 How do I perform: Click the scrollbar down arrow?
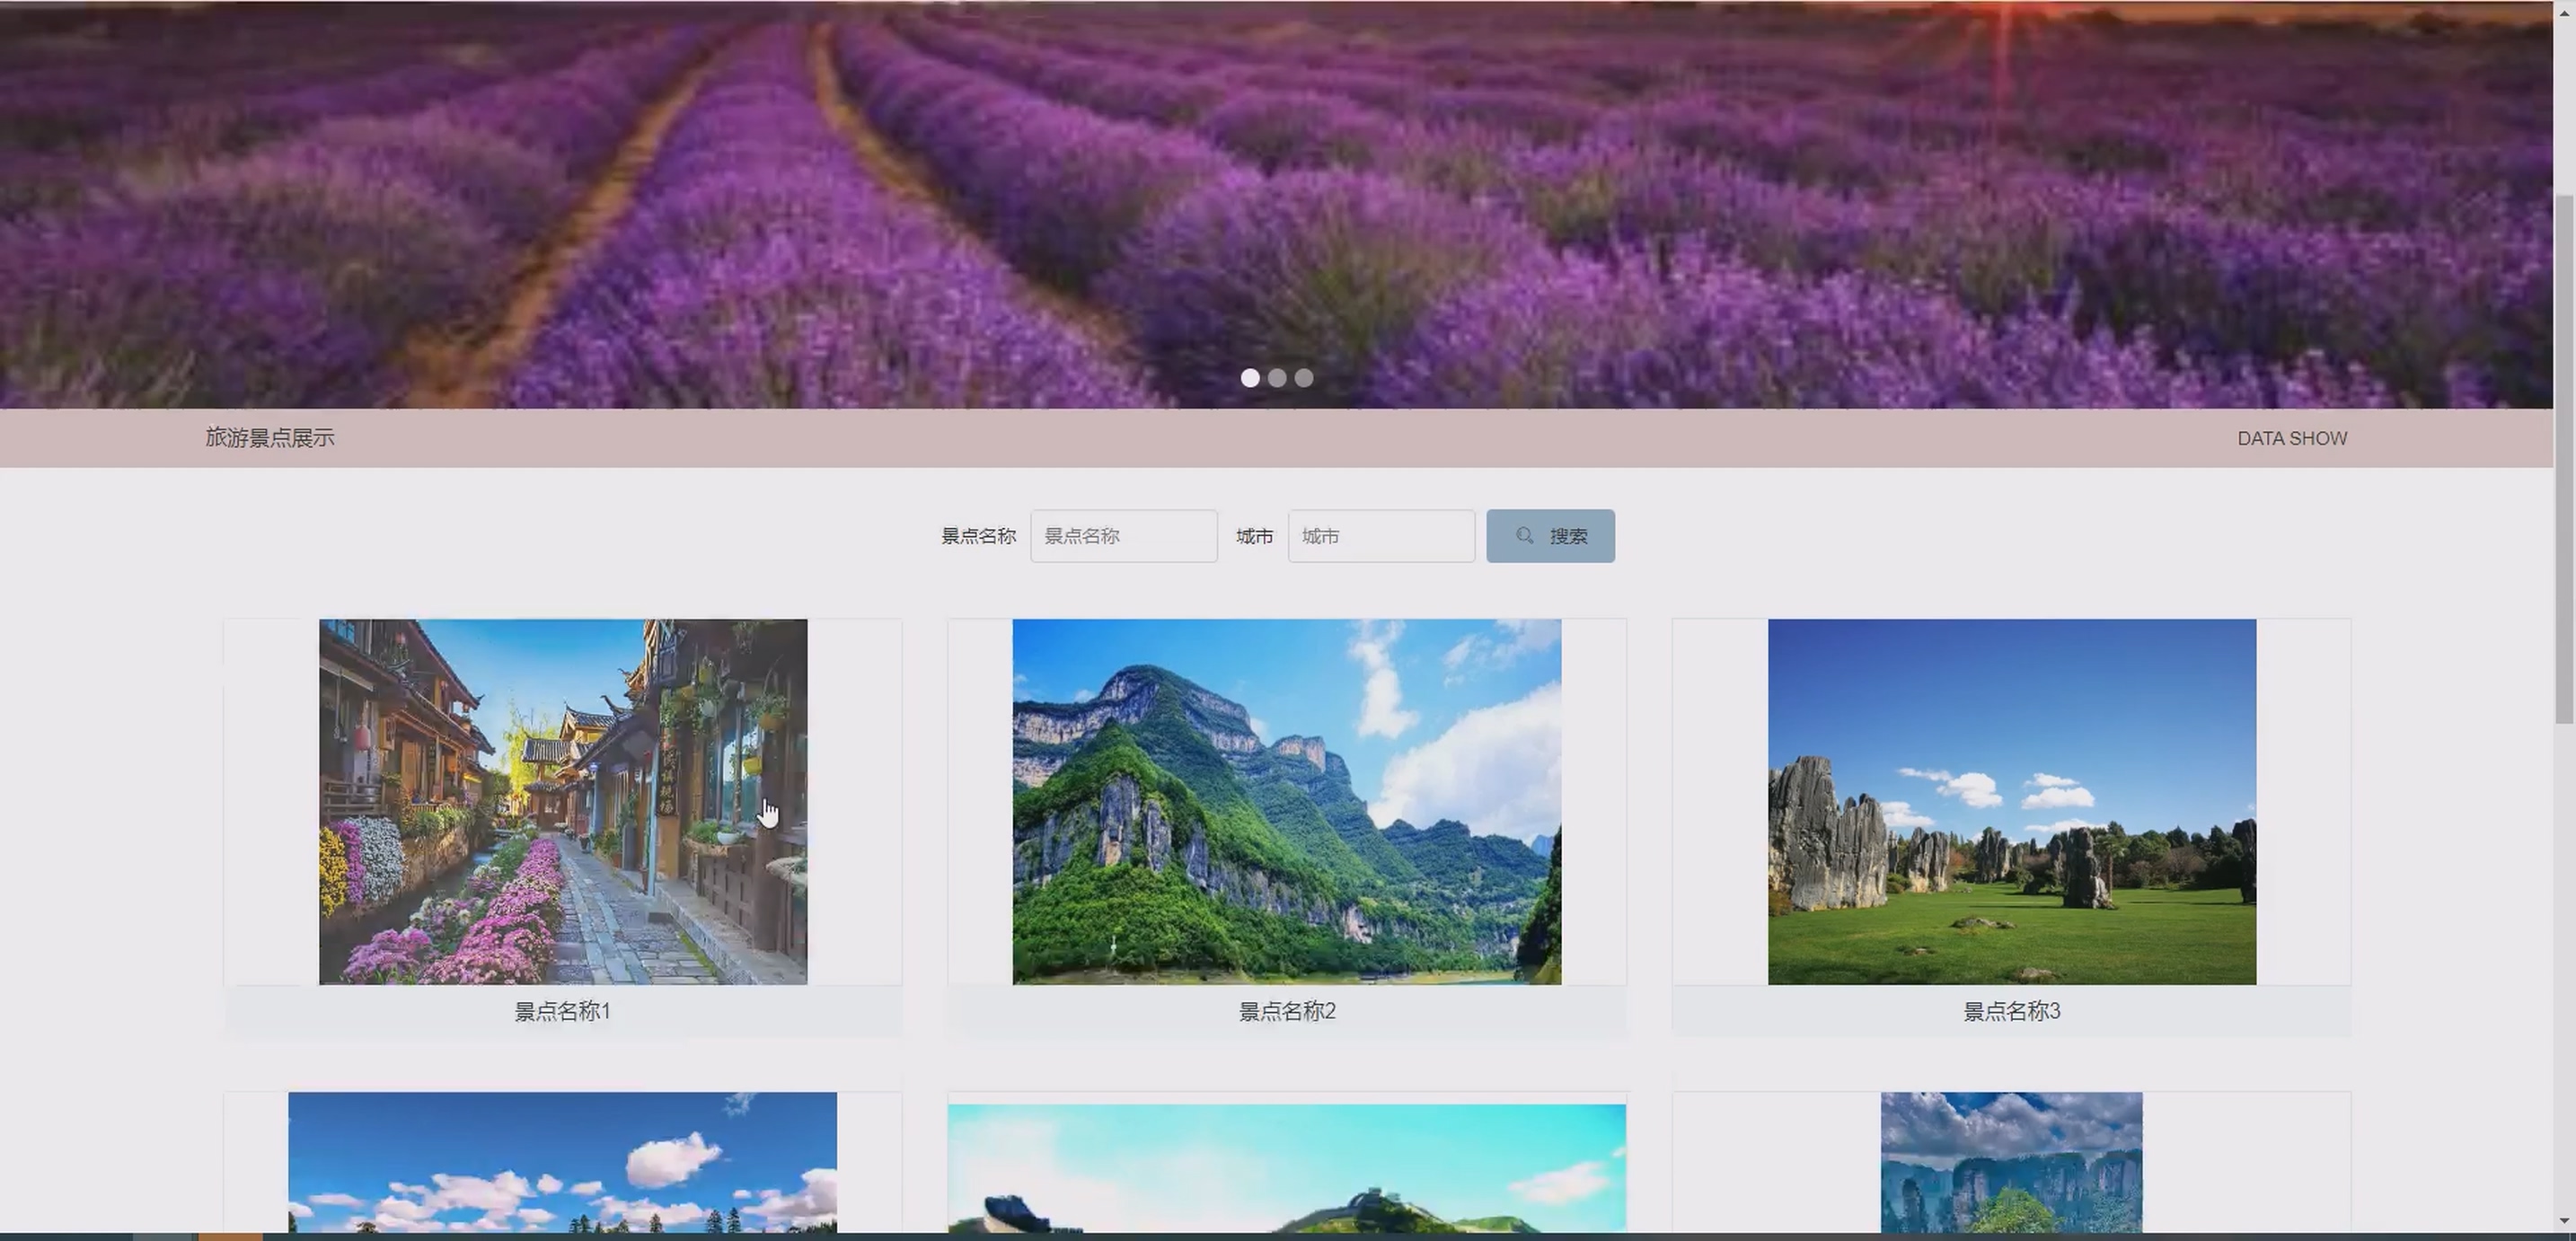click(x=2564, y=1221)
